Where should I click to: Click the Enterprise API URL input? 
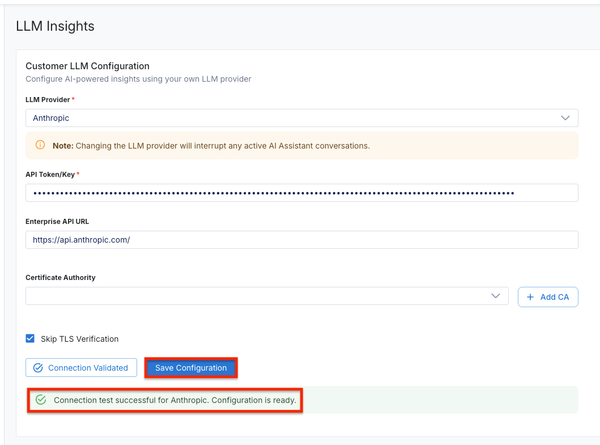coord(300,240)
